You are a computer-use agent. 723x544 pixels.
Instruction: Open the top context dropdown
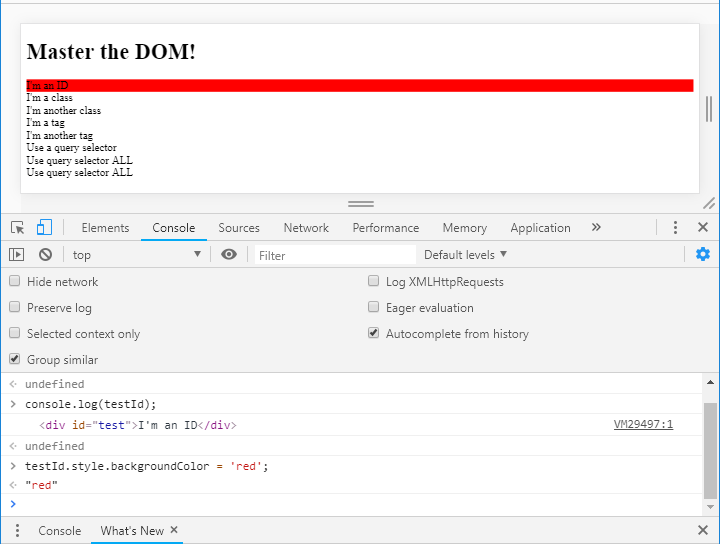click(136, 255)
